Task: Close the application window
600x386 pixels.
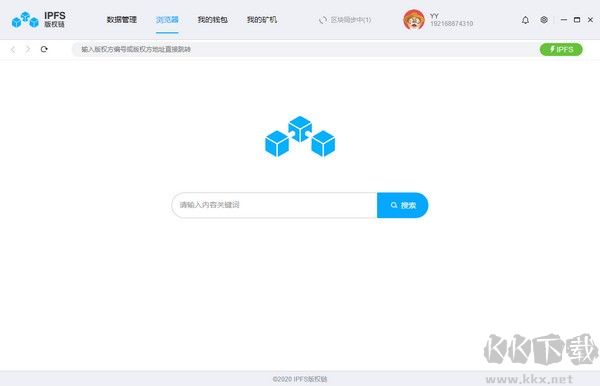Action: pyautogui.click(x=590, y=20)
